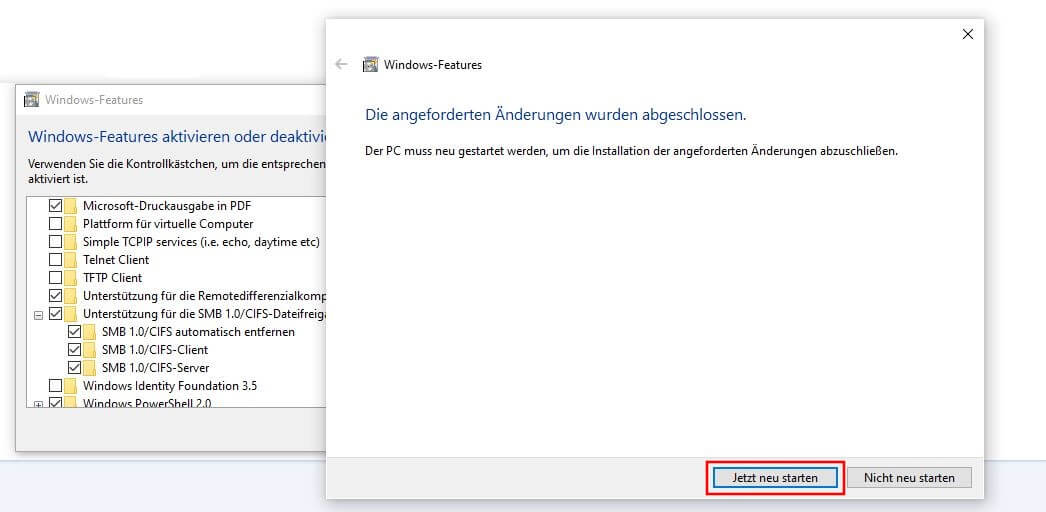Uncheck Microsoft-Druckausgabe in PDF checkbox

[x=55, y=205]
